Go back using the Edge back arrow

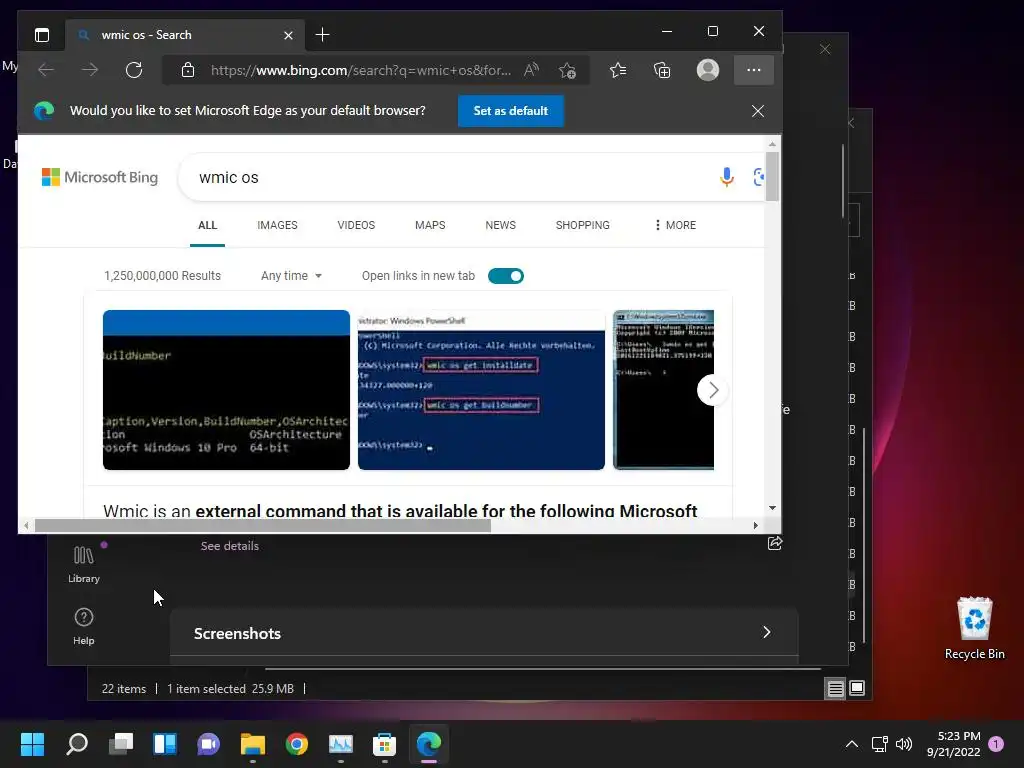(x=46, y=70)
